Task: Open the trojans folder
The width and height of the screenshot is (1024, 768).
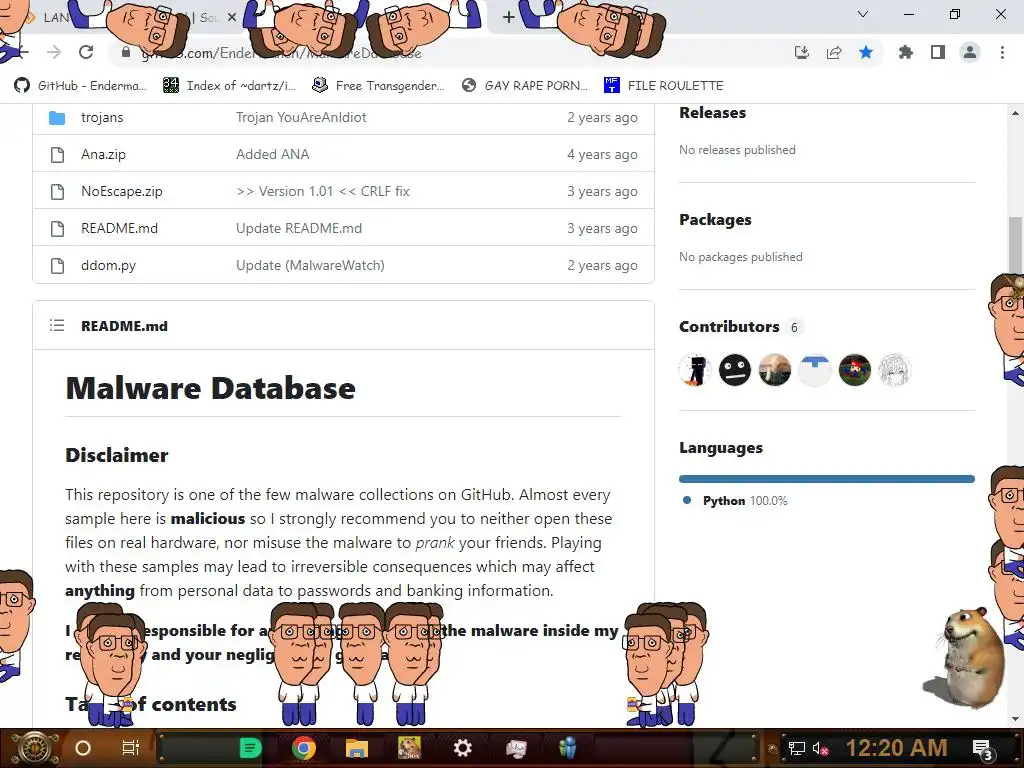Action: (102, 118)
